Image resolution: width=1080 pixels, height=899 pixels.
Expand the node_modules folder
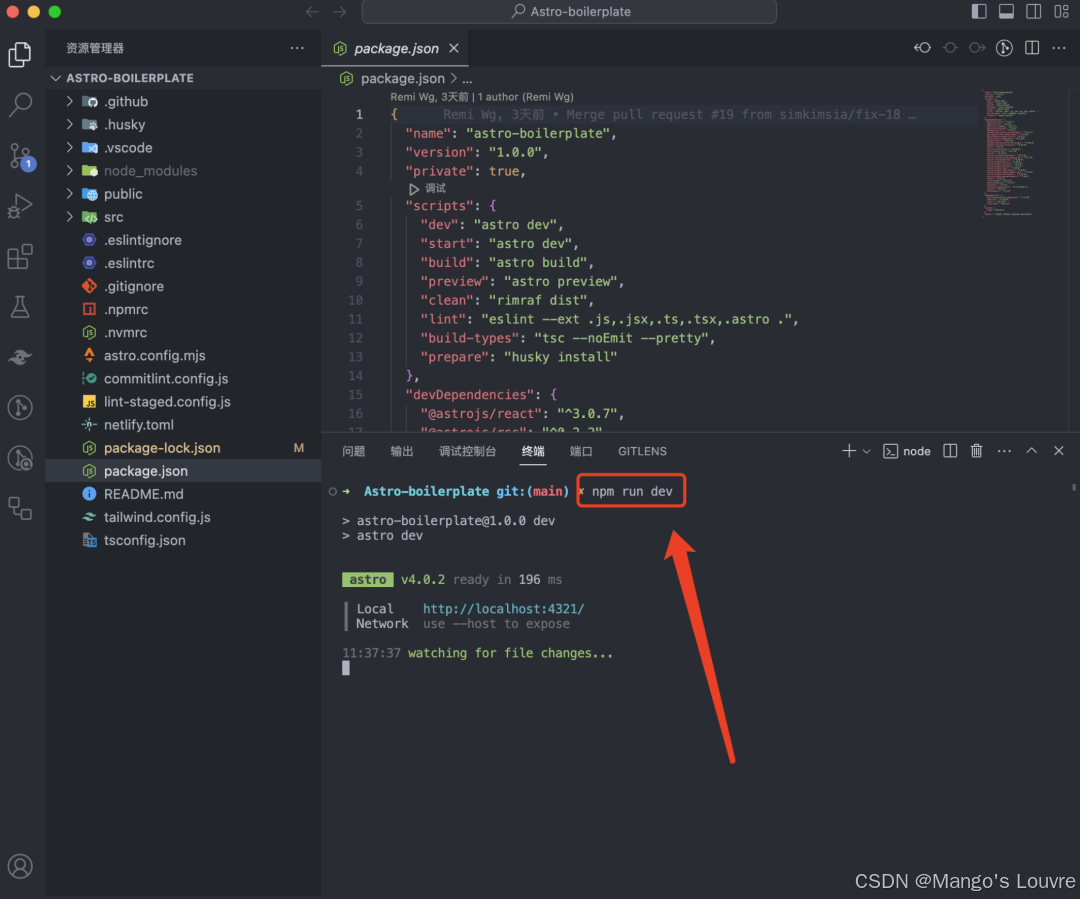150,171
